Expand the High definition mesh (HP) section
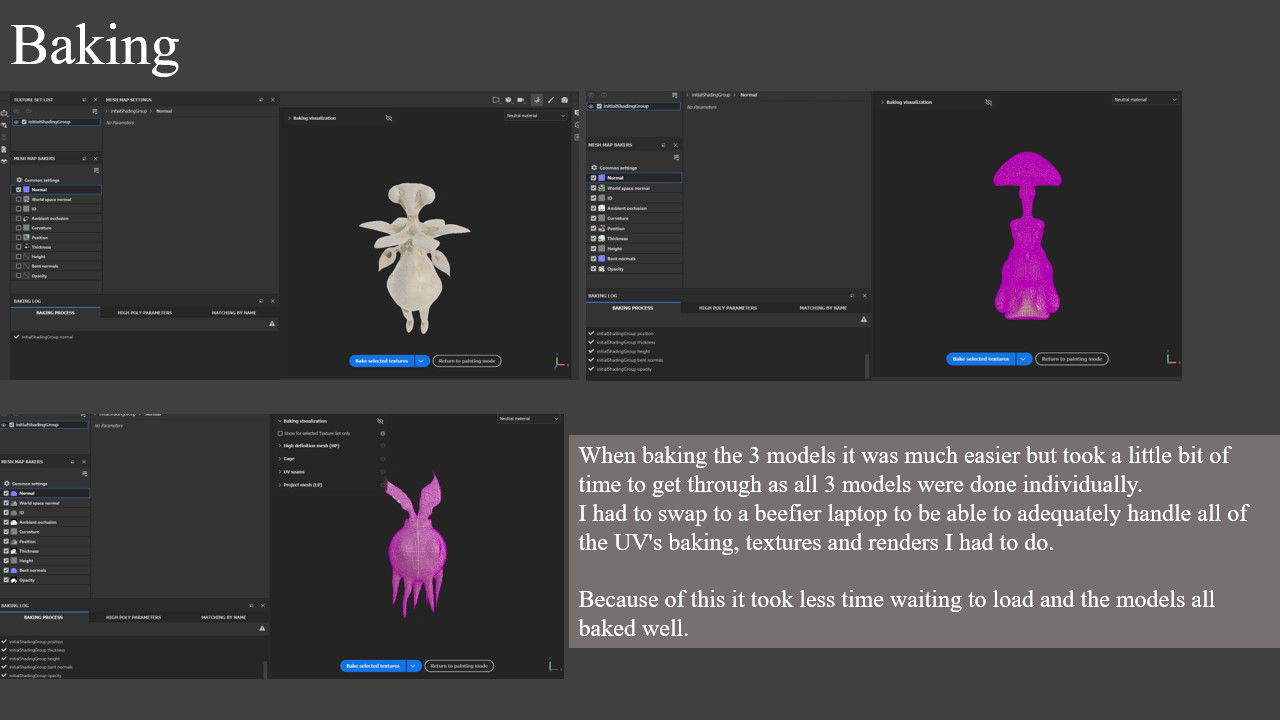The image size is (1280, 720). 280,446
